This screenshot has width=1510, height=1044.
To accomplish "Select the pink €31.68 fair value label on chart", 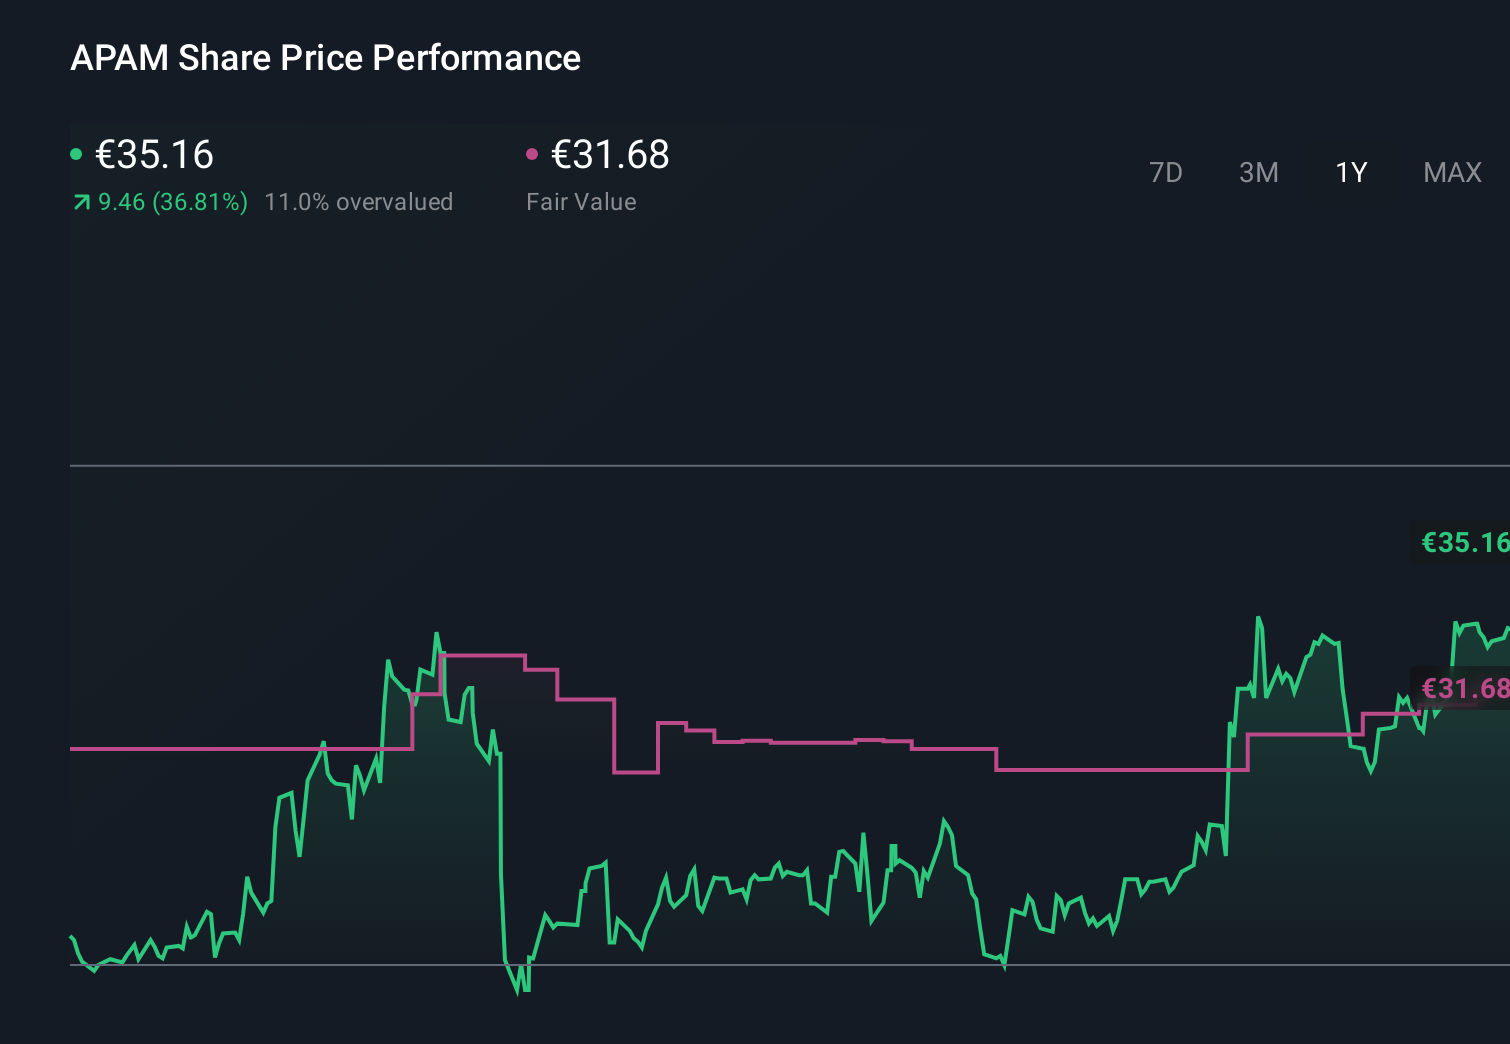I will (1463, 688).
